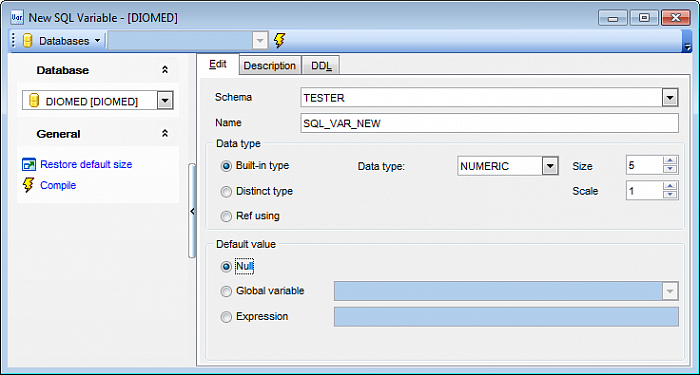Screen dimensions: 700x375
Task: Open the toolbar combo box dropdown
Action: [259, 41]
